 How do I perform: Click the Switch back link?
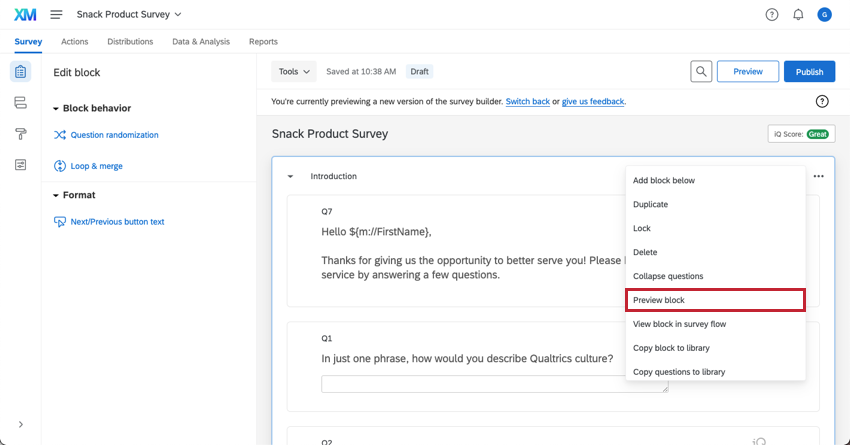click(527, 102)
